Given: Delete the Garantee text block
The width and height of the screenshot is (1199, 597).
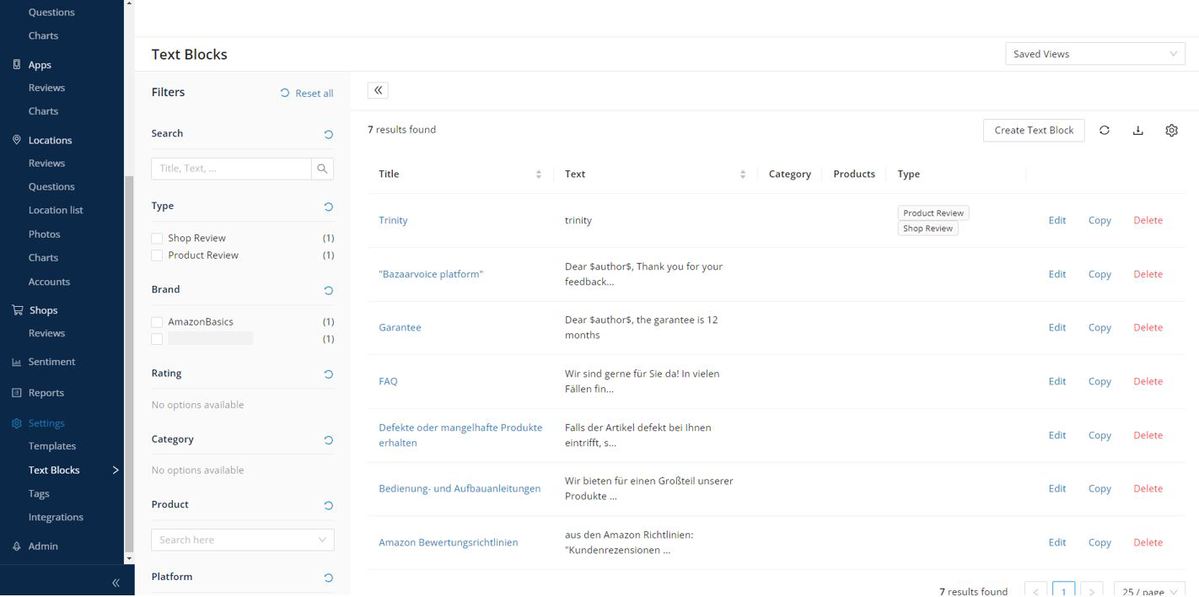Looking at the screenshot, I should coord(1147,328).
